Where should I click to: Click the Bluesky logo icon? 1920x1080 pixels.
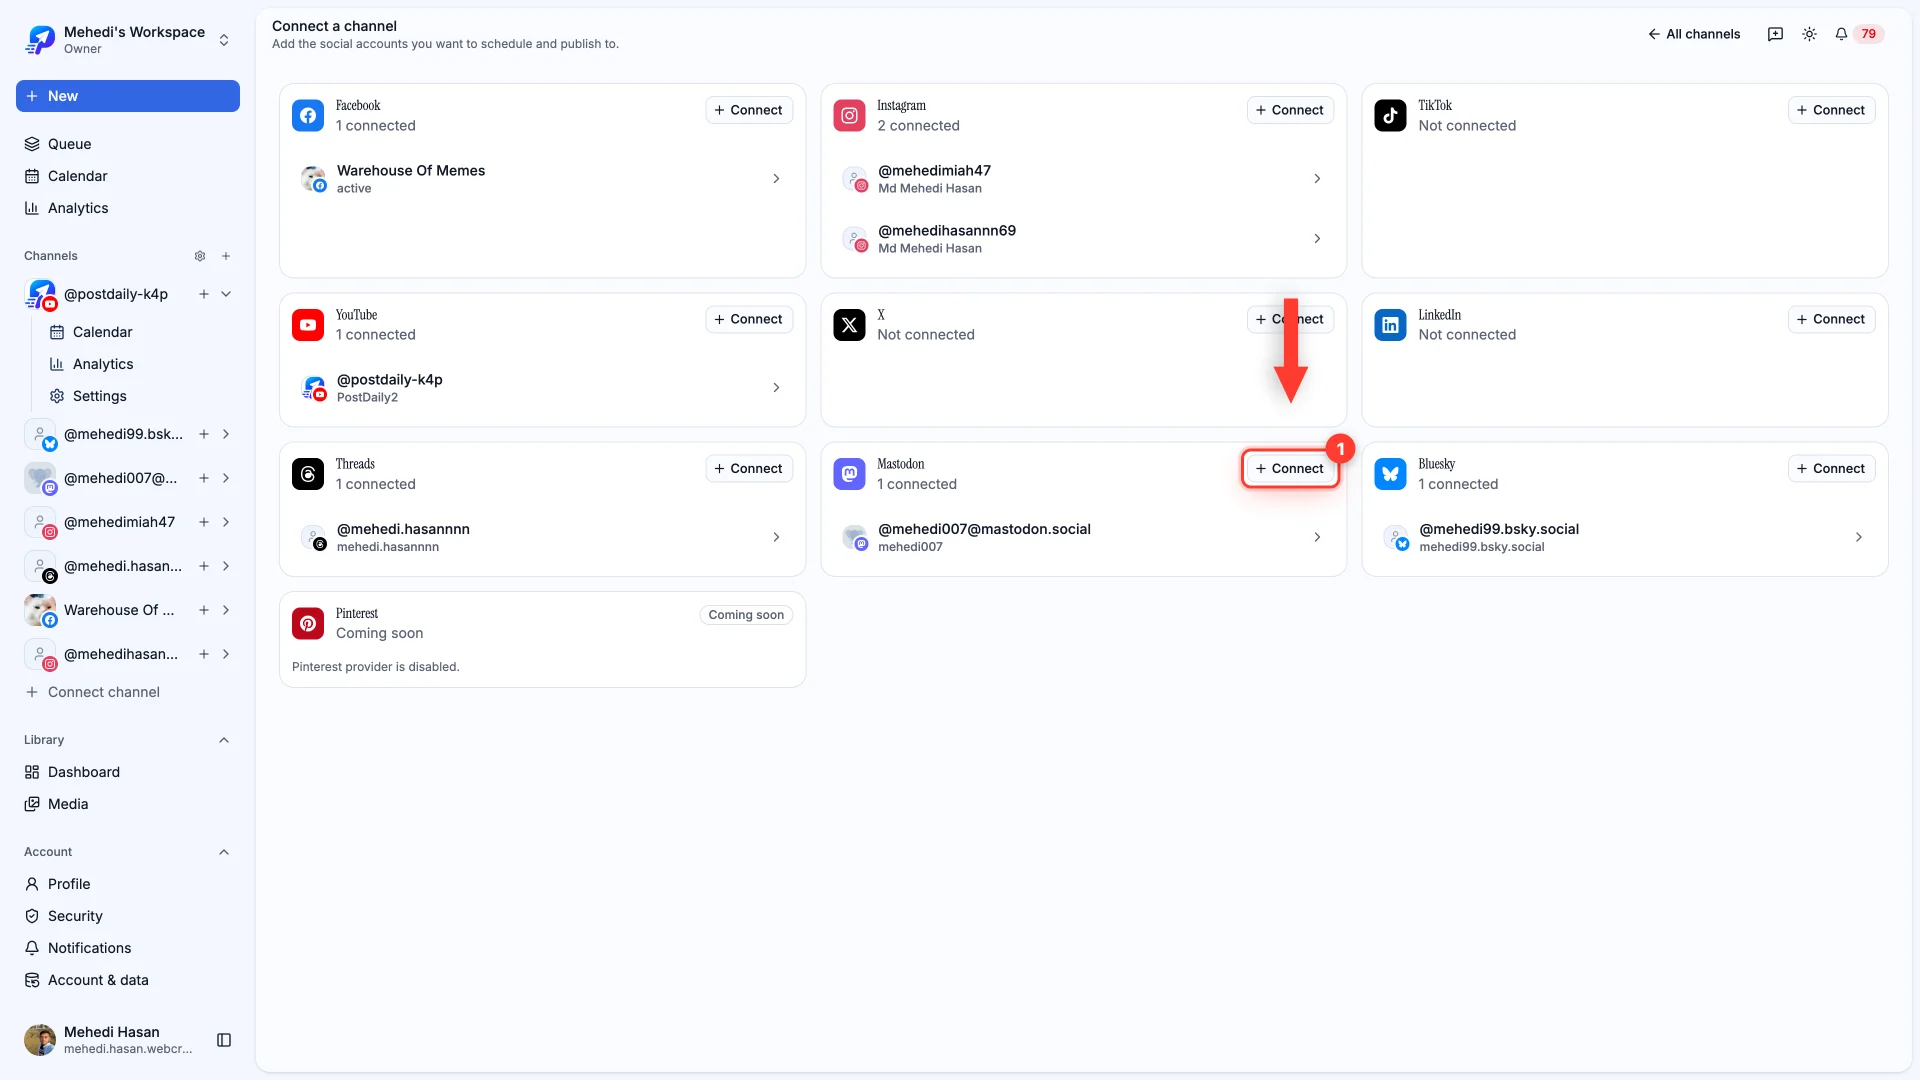[1390, 474]
